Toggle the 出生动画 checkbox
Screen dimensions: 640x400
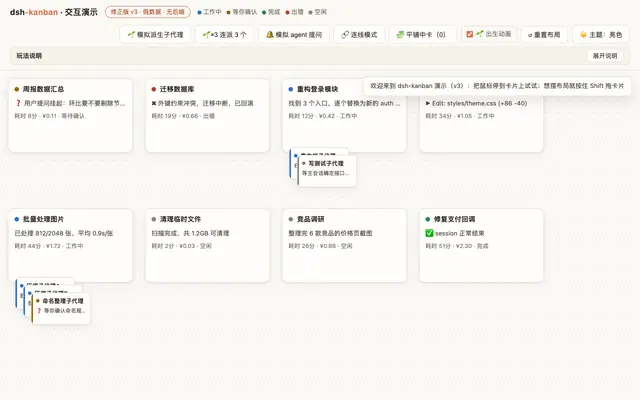[469, 34]
